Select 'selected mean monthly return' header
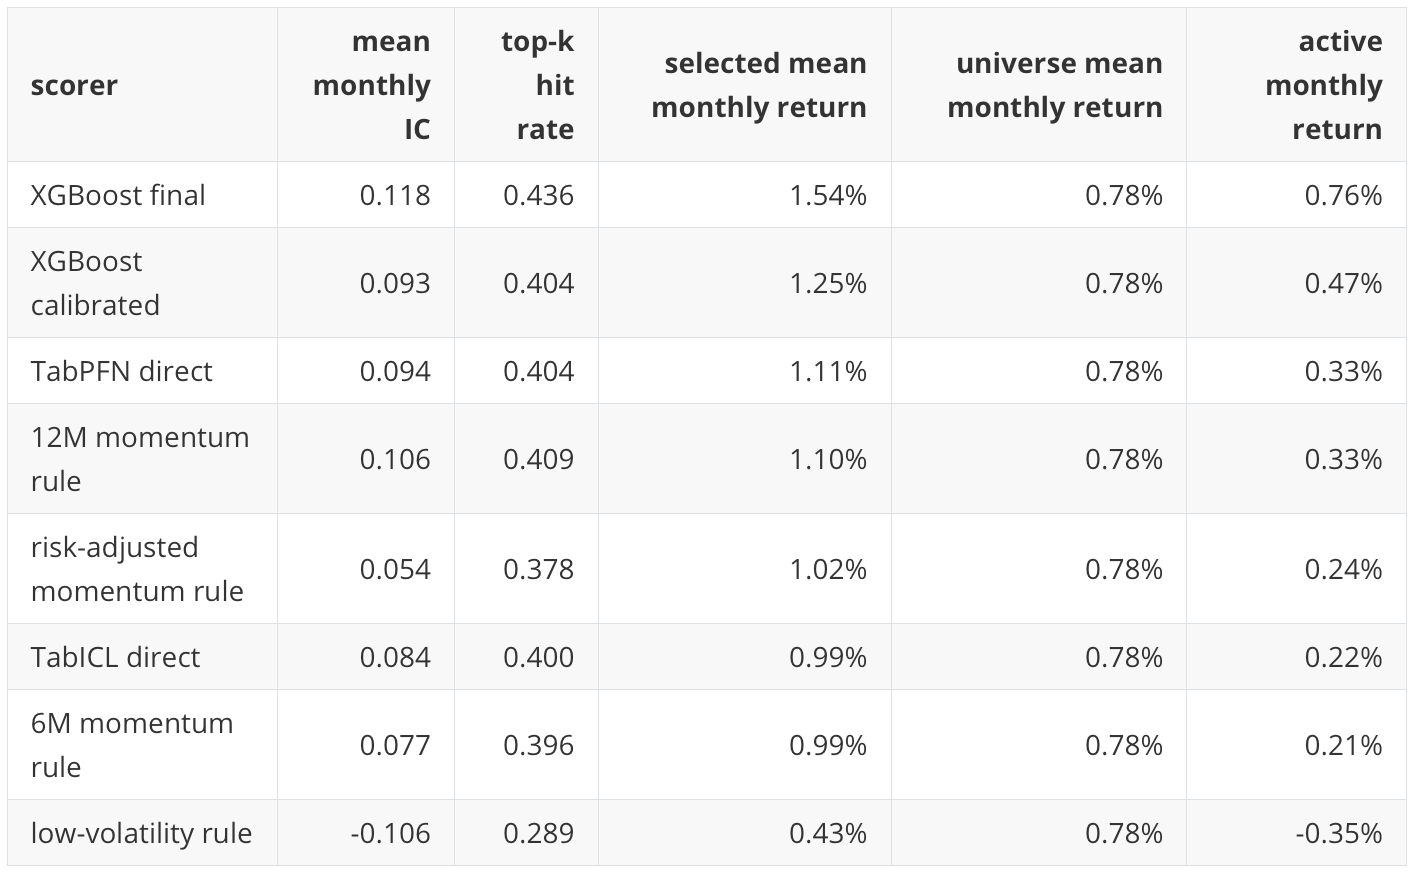Screen dimensions: 1414x877 [759, 85]
